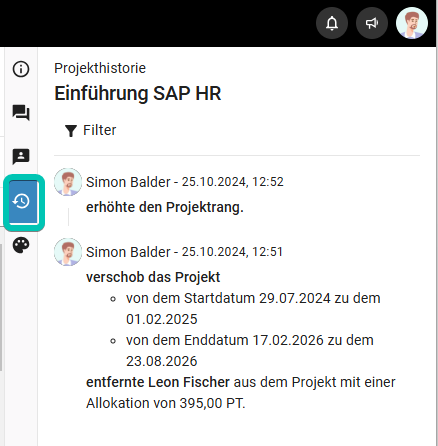438x446 pixels.
Task: Click the timestamp 25.10.2024, 12:51
Action: point(232,252)
